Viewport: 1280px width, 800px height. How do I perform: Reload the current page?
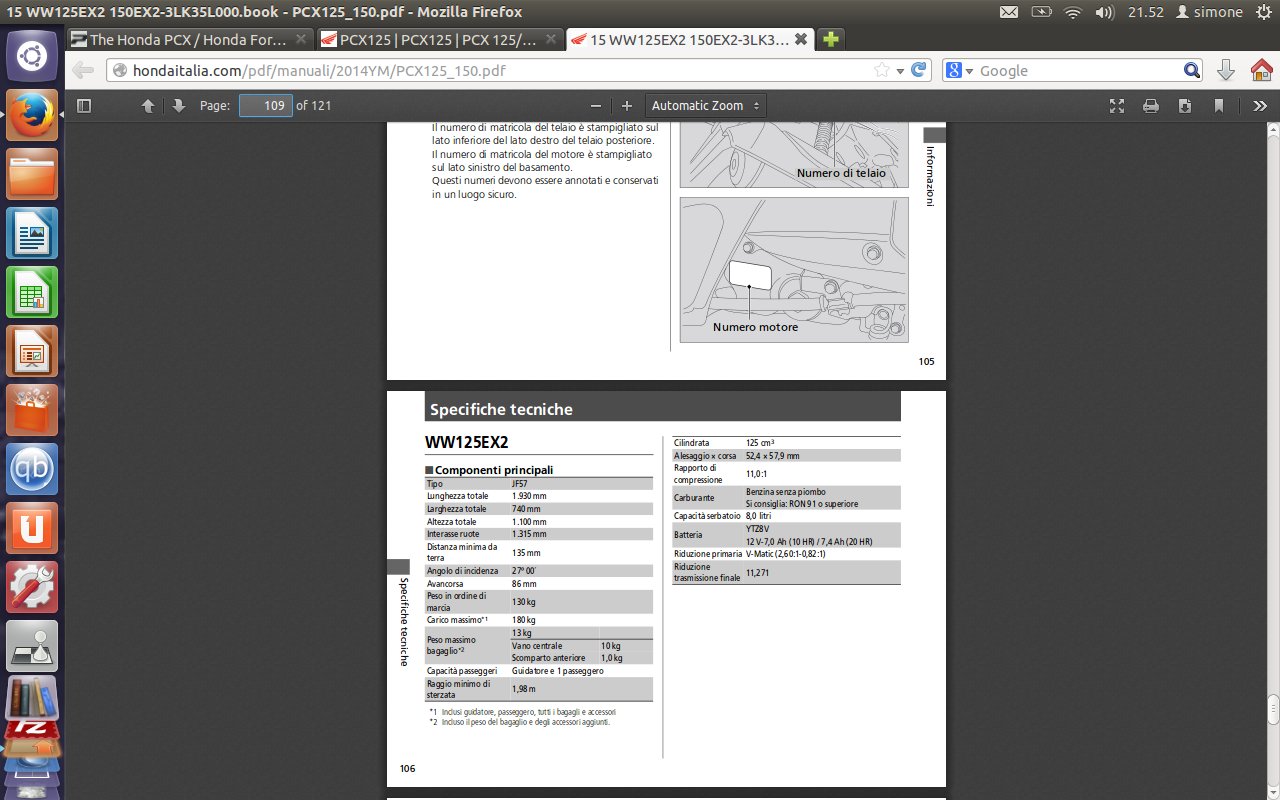pyautogui.click(x=918, y=71)
